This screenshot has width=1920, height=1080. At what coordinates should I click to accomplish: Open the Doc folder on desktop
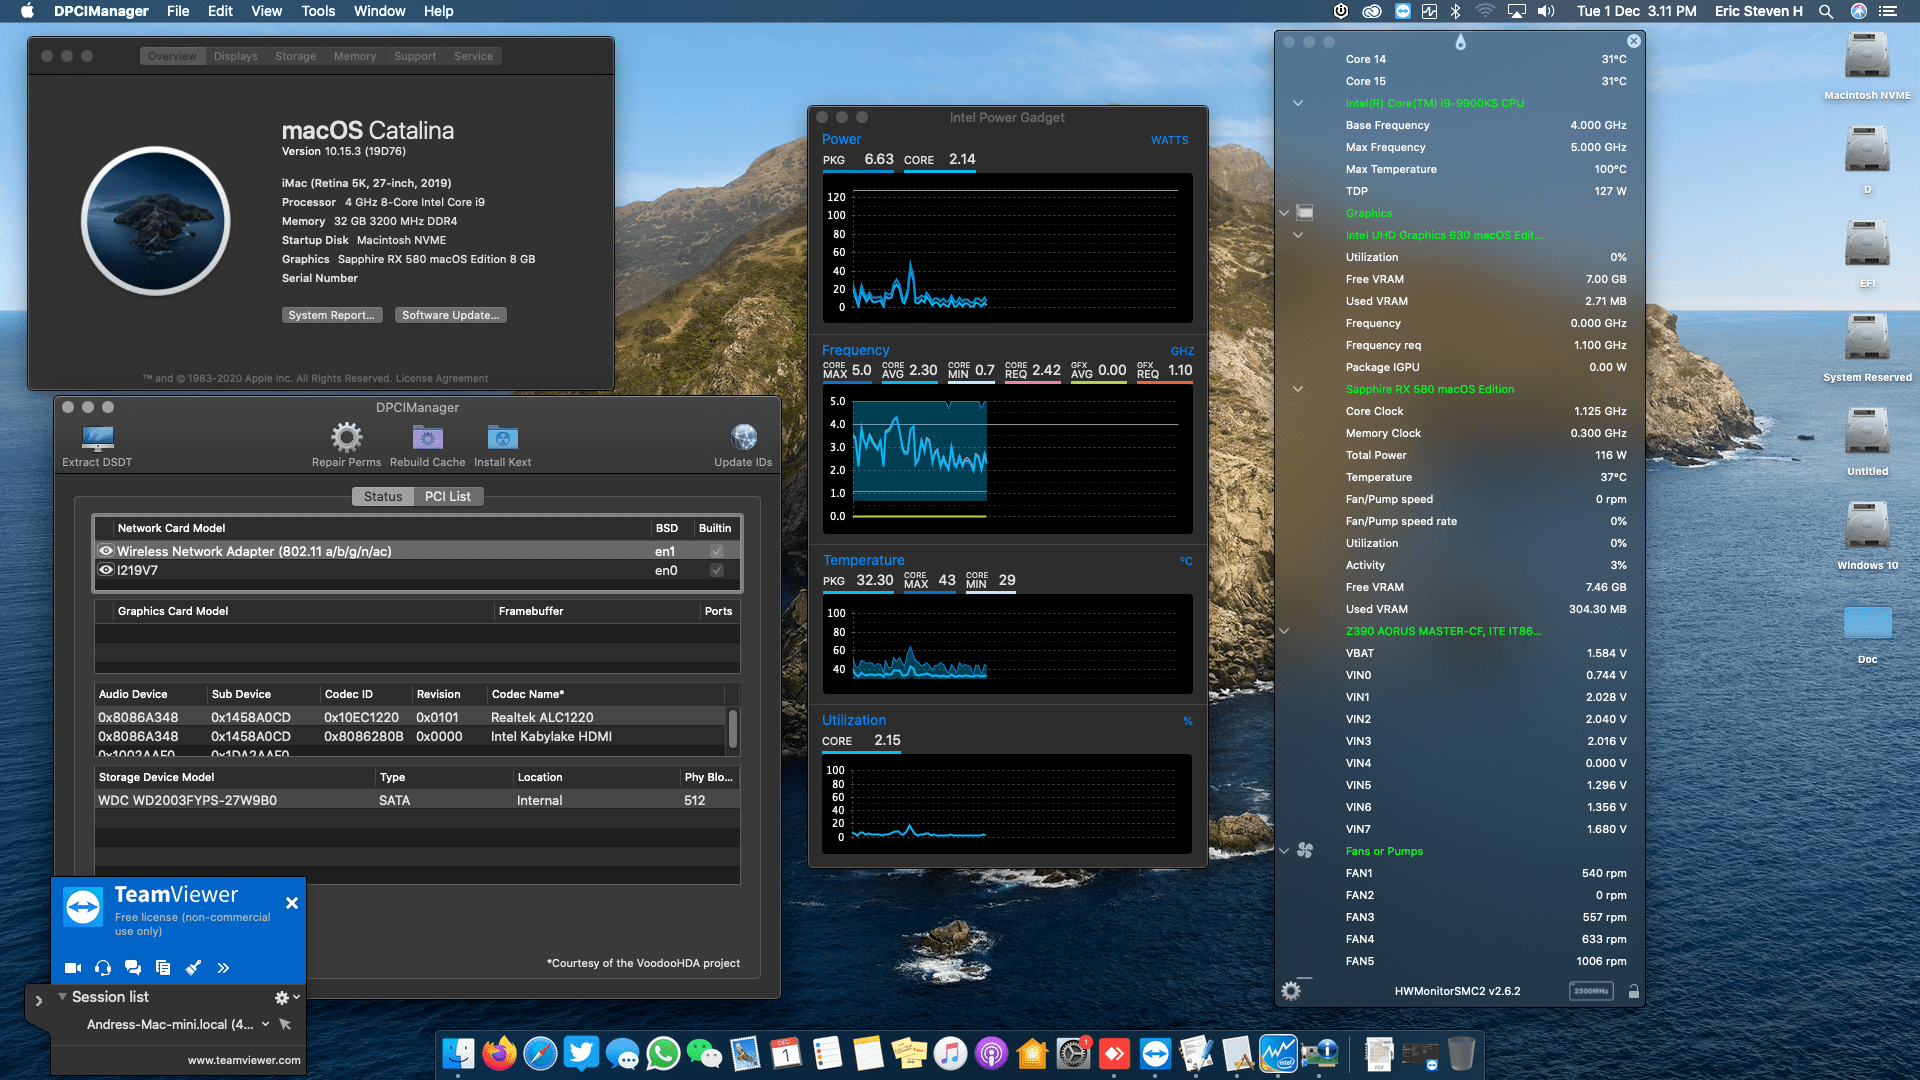tap(1867, 622)
